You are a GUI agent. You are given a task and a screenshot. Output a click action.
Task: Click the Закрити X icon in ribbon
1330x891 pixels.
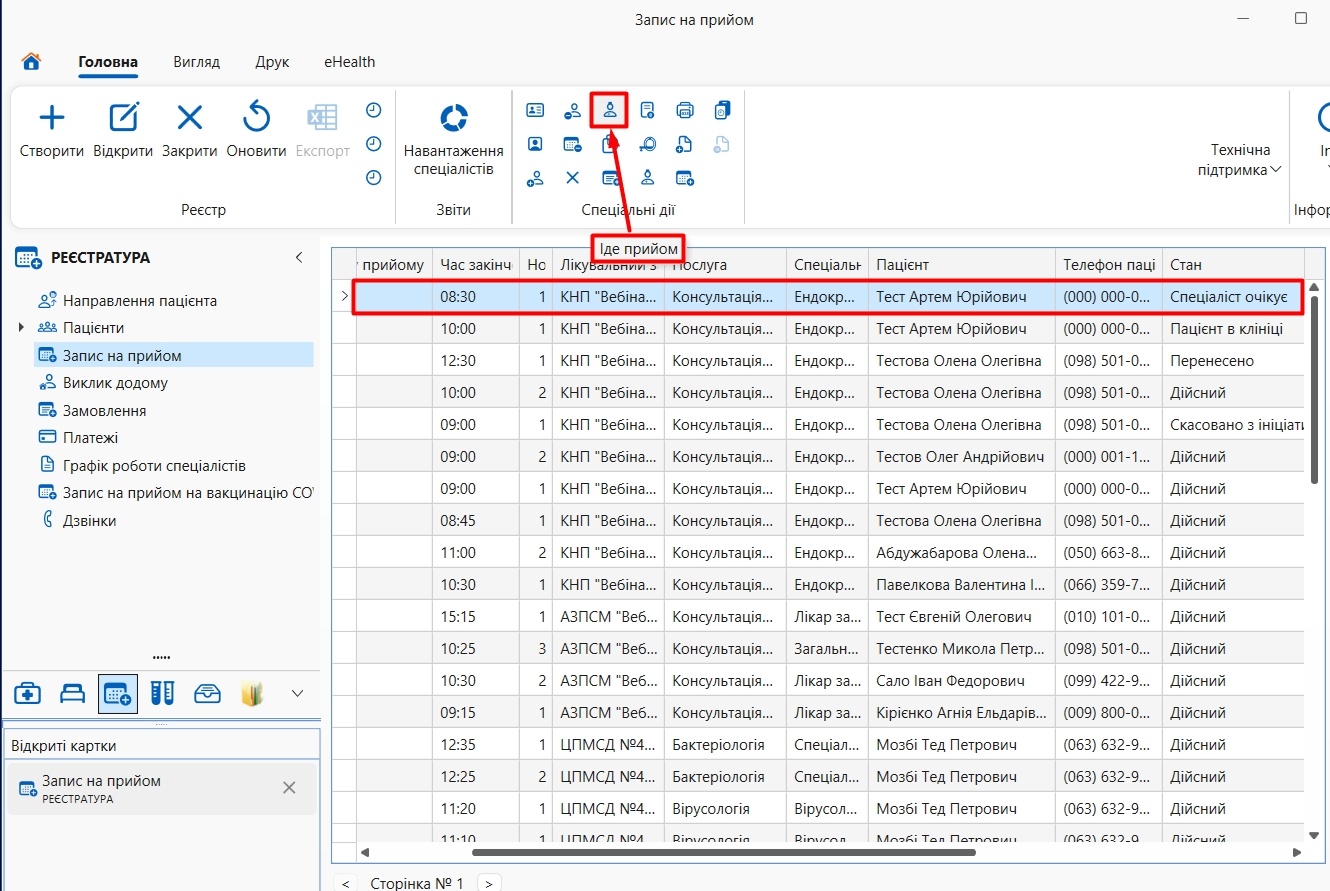(190, 118)
